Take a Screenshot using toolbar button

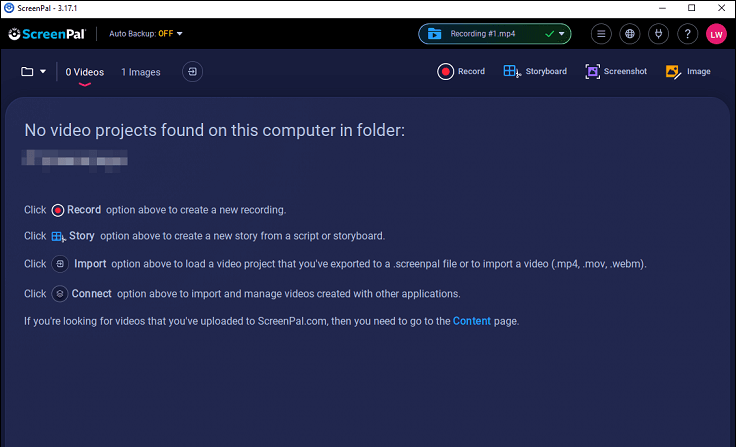(616, 71)
